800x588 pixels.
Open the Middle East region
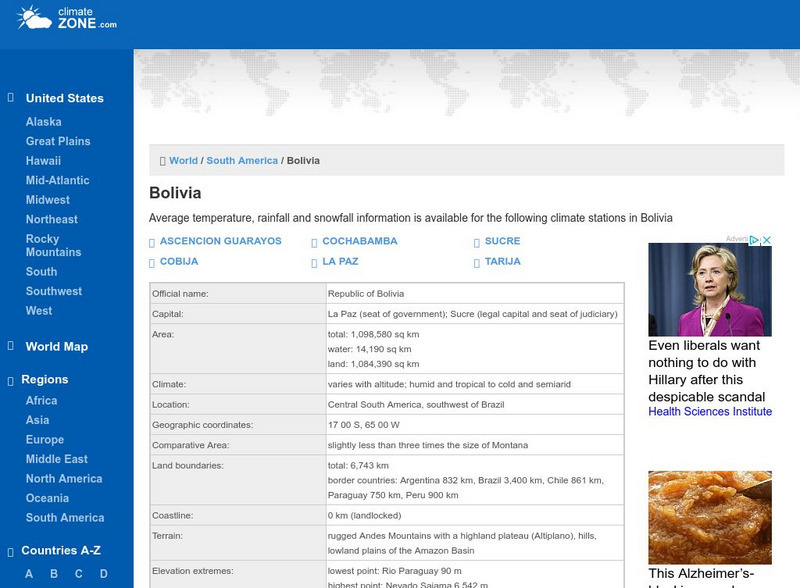pyautogui.click(x=57, y=459)
